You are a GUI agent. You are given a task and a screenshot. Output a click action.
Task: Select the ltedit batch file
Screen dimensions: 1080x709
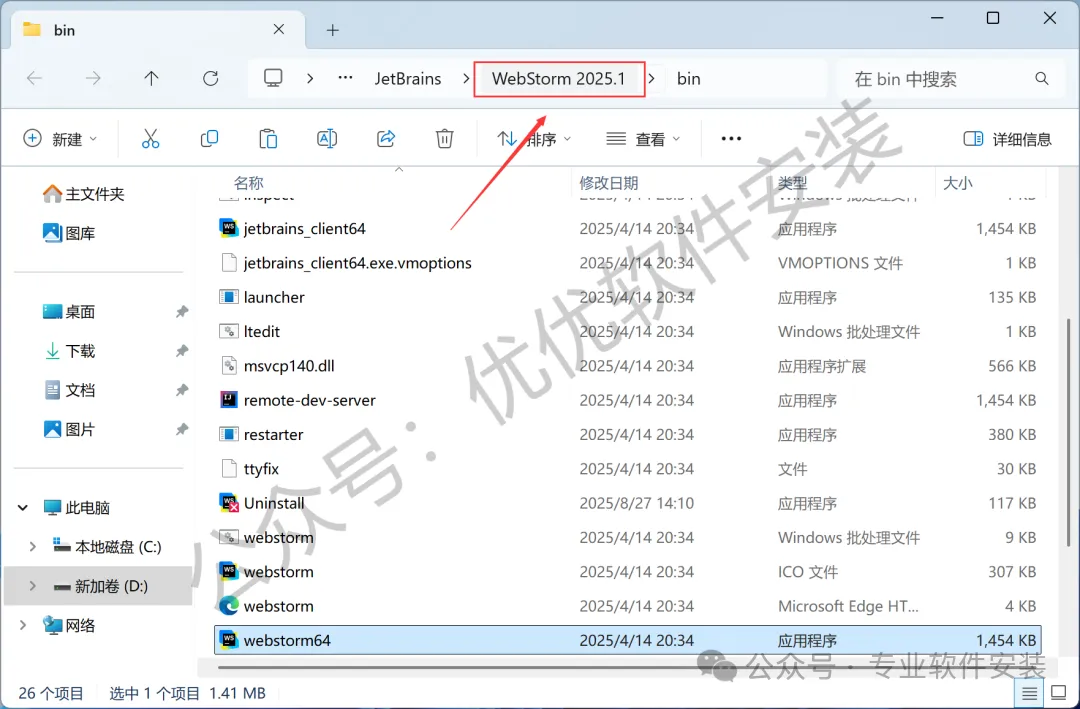tap(627, 331)
